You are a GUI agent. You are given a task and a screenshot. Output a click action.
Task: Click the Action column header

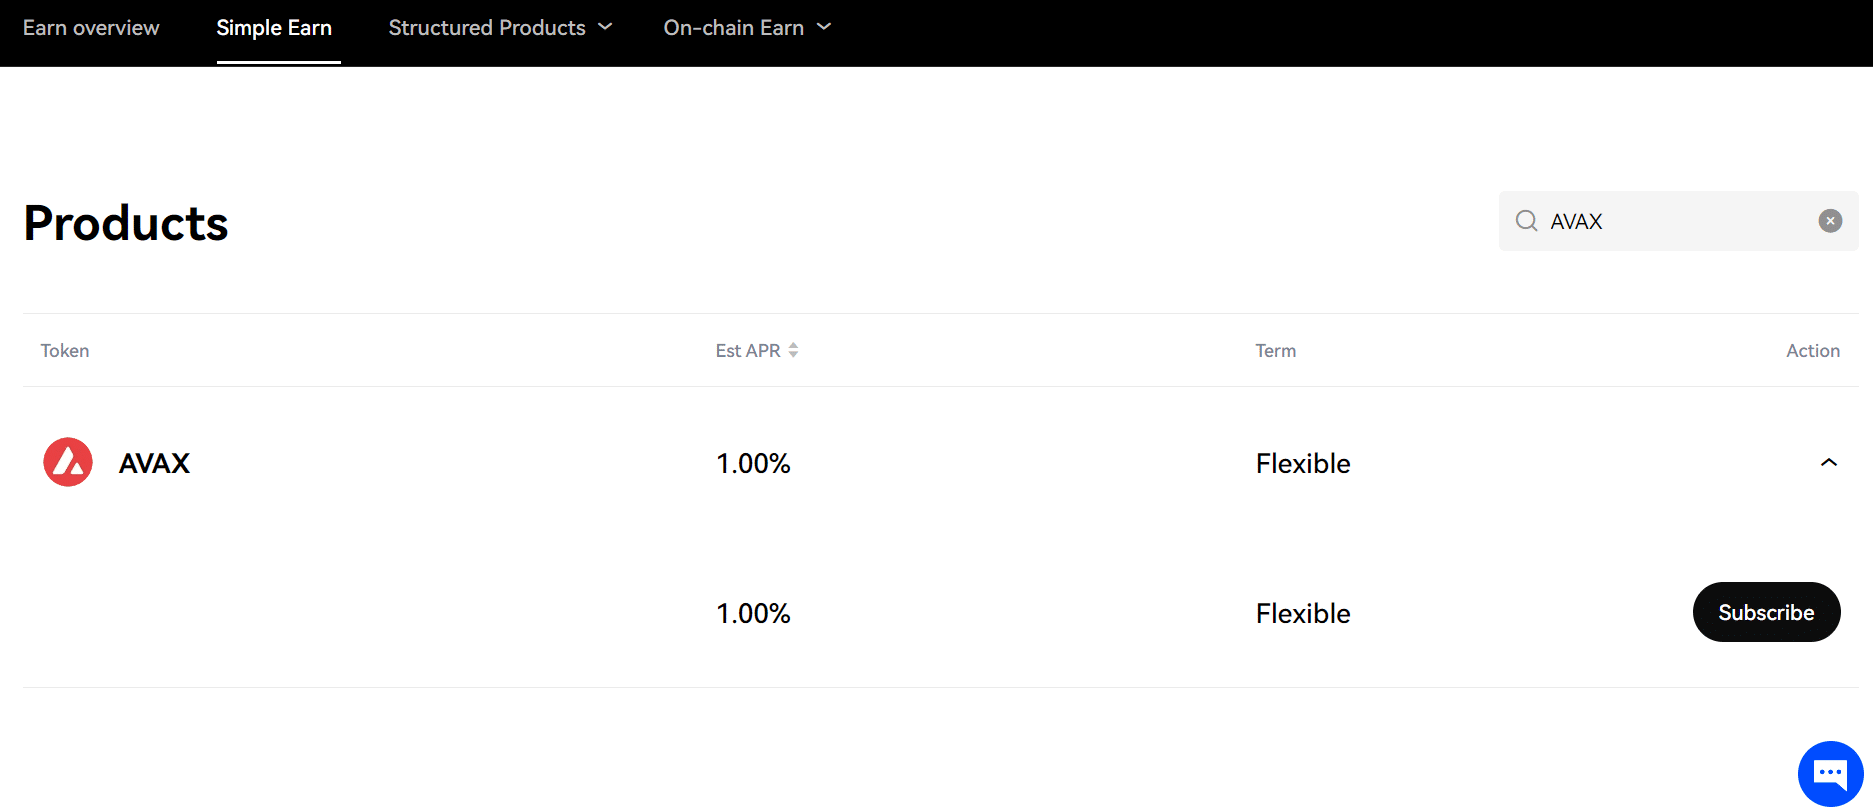[x=1813, y=351]
